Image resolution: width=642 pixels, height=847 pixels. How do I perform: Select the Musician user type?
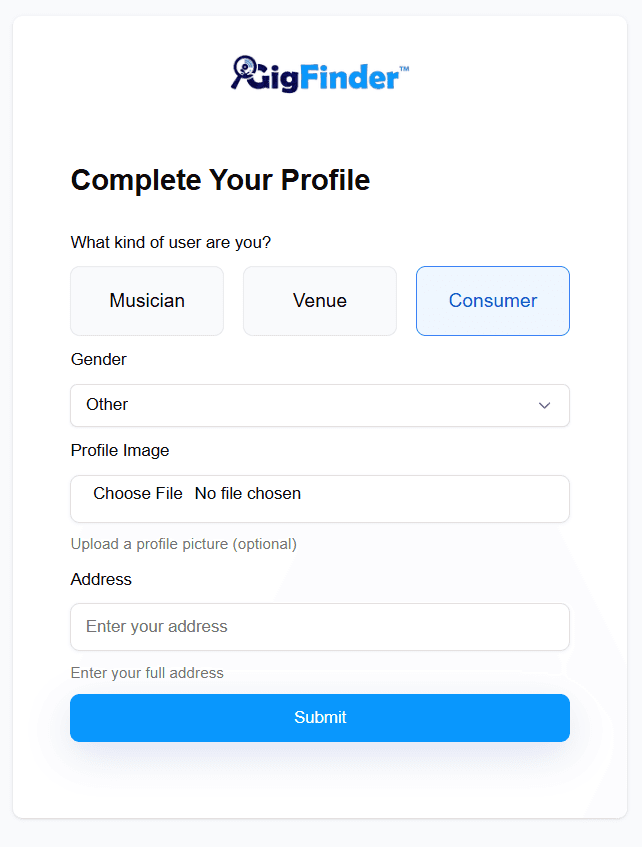pos(147,301)
